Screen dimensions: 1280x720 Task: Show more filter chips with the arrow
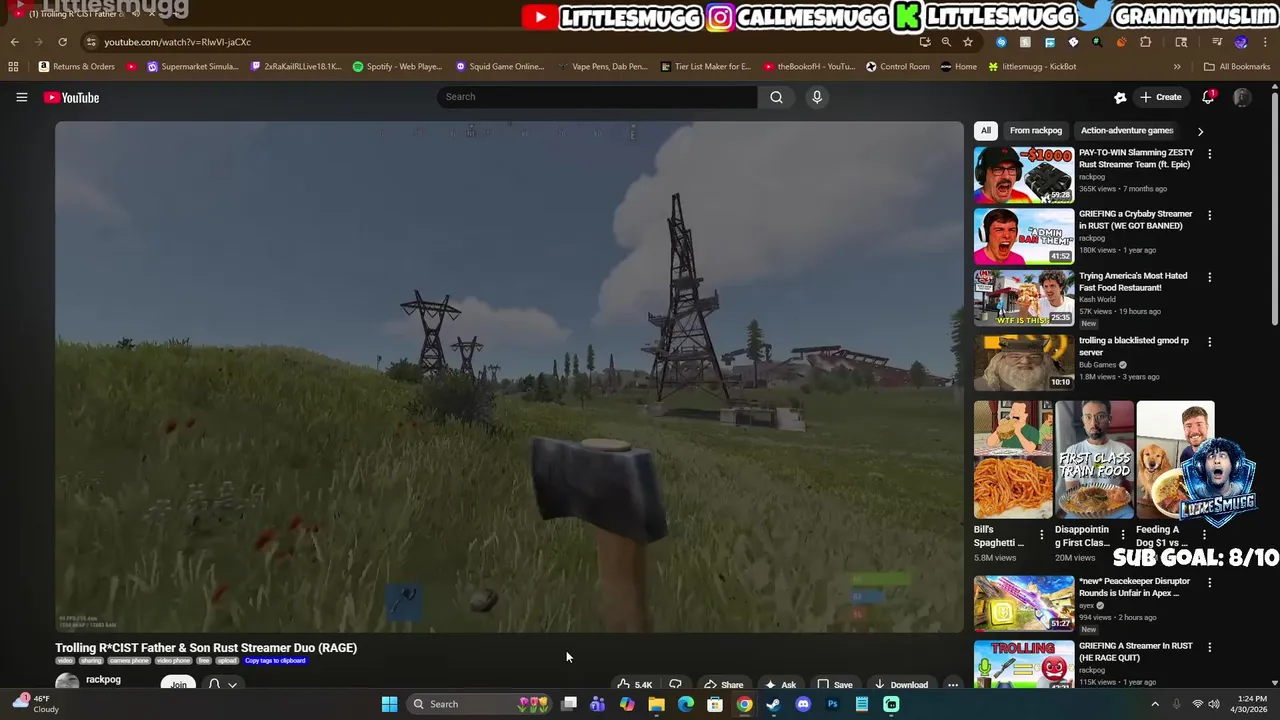1200,131
